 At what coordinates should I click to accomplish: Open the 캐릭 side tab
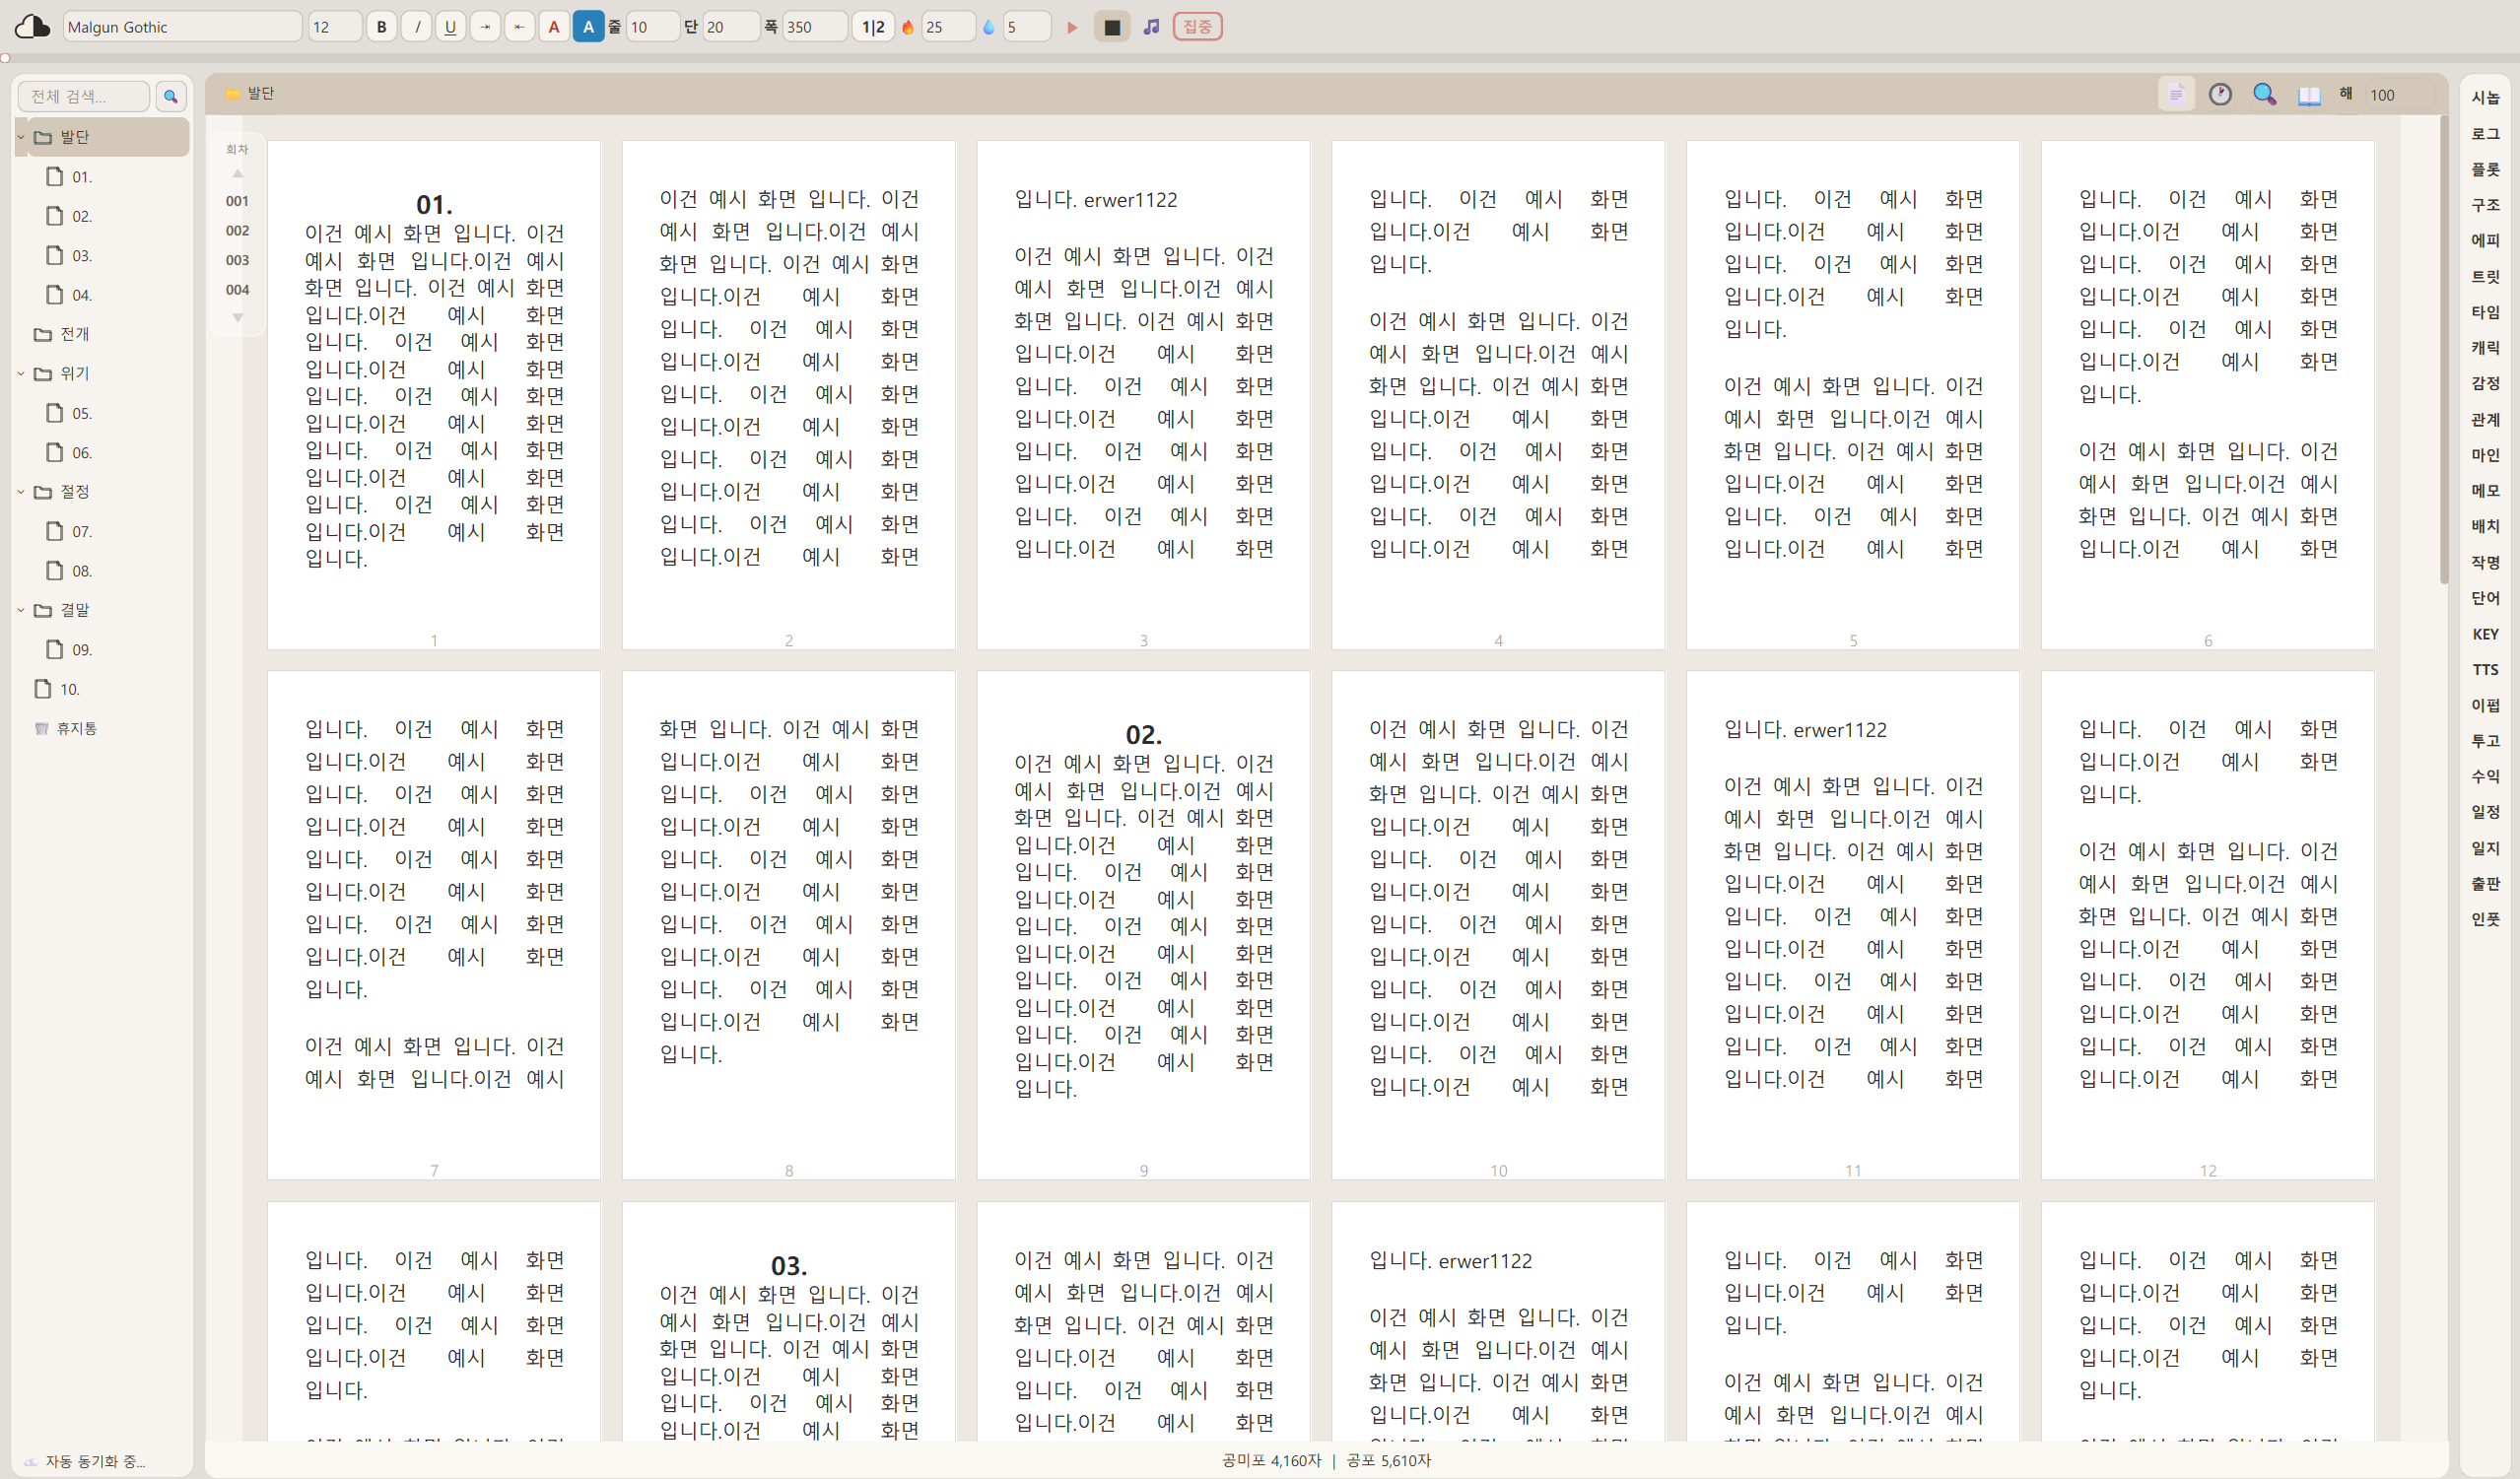click(x=2485, y=347)
